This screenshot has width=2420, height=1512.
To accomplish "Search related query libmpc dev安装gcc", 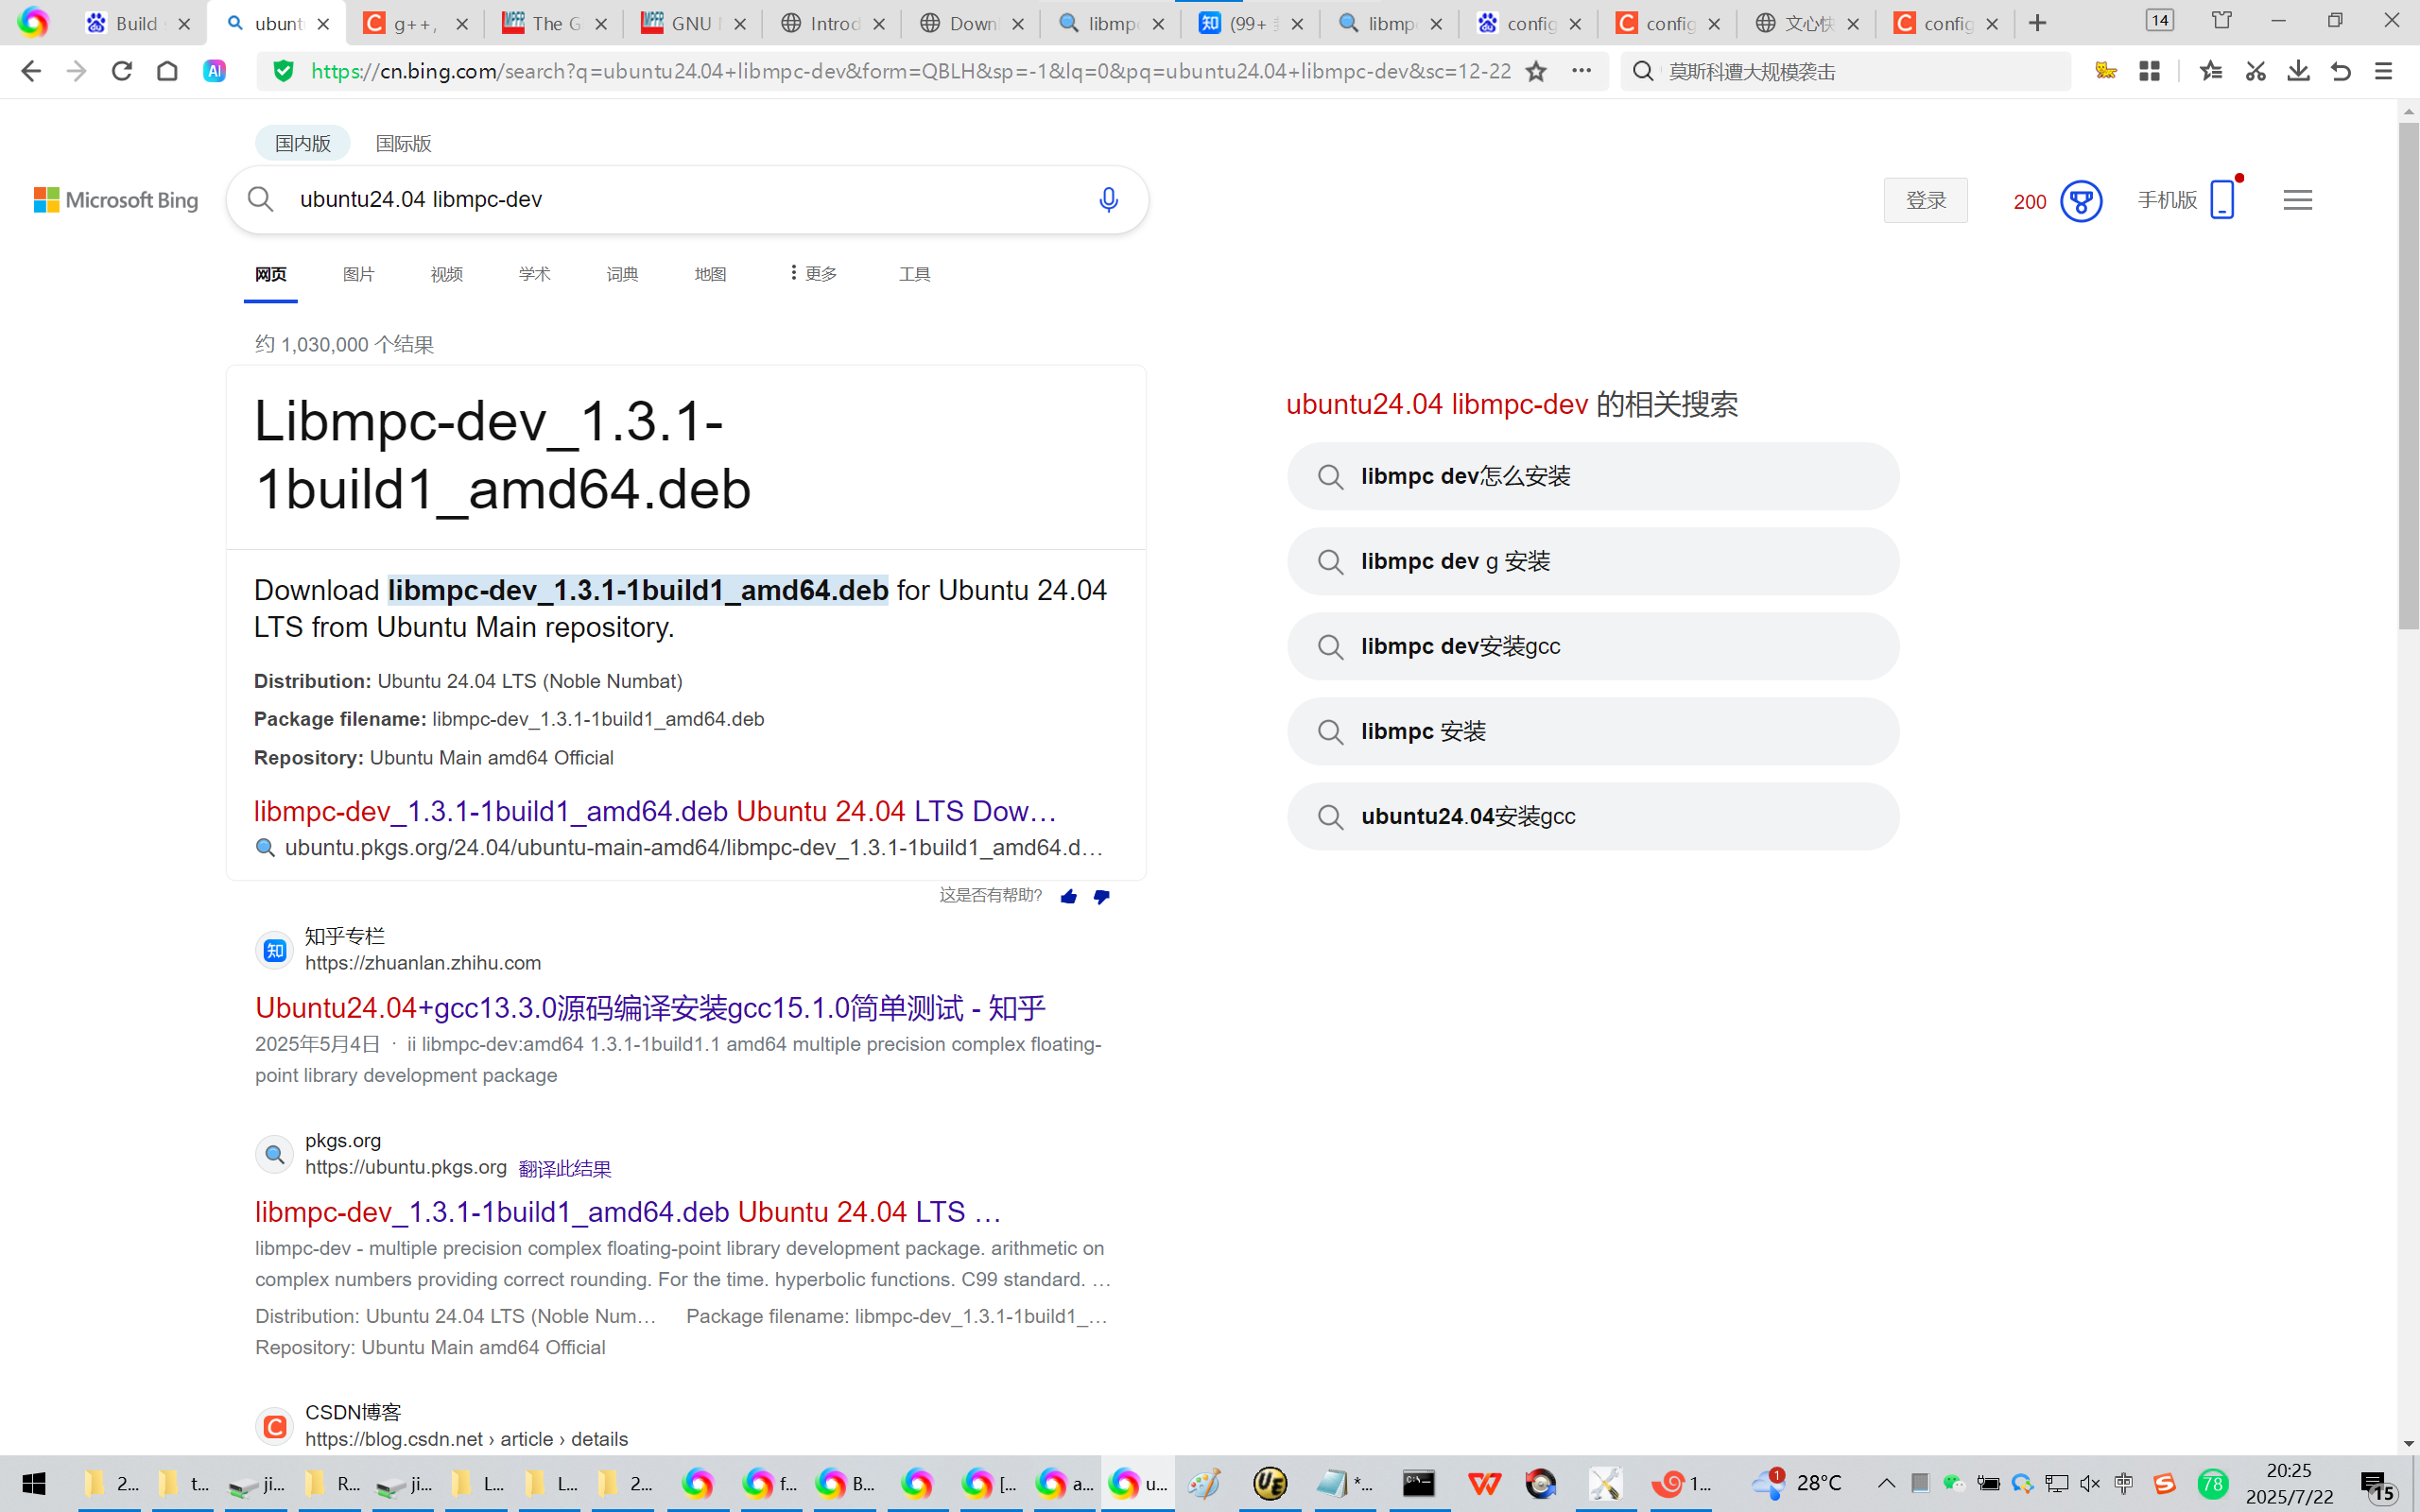I will 1593,647.
